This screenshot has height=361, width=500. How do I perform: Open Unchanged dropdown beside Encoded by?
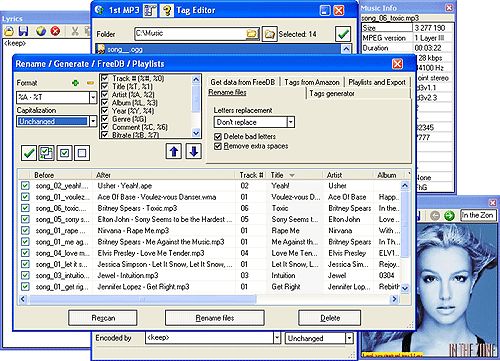[349, 338]
